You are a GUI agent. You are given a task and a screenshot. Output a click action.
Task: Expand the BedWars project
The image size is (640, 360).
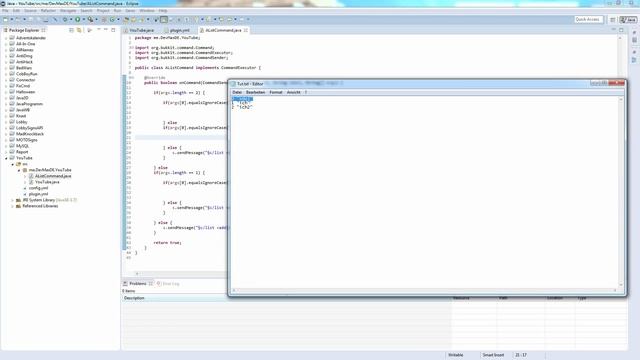pyautogui.click(x=6, y=68)
